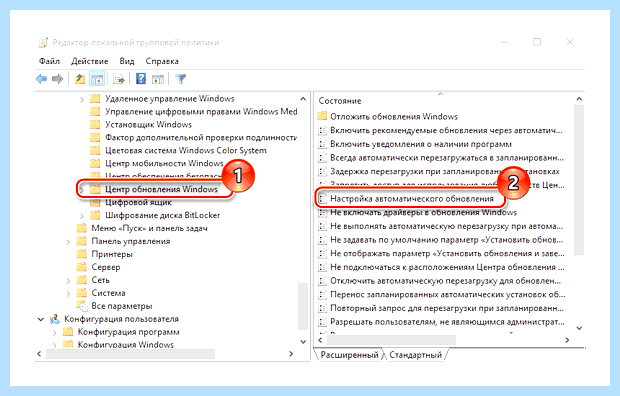Select Управление цифровыми правами Windows Media
The width and height of the screenshot is (620, 396).
201,112
